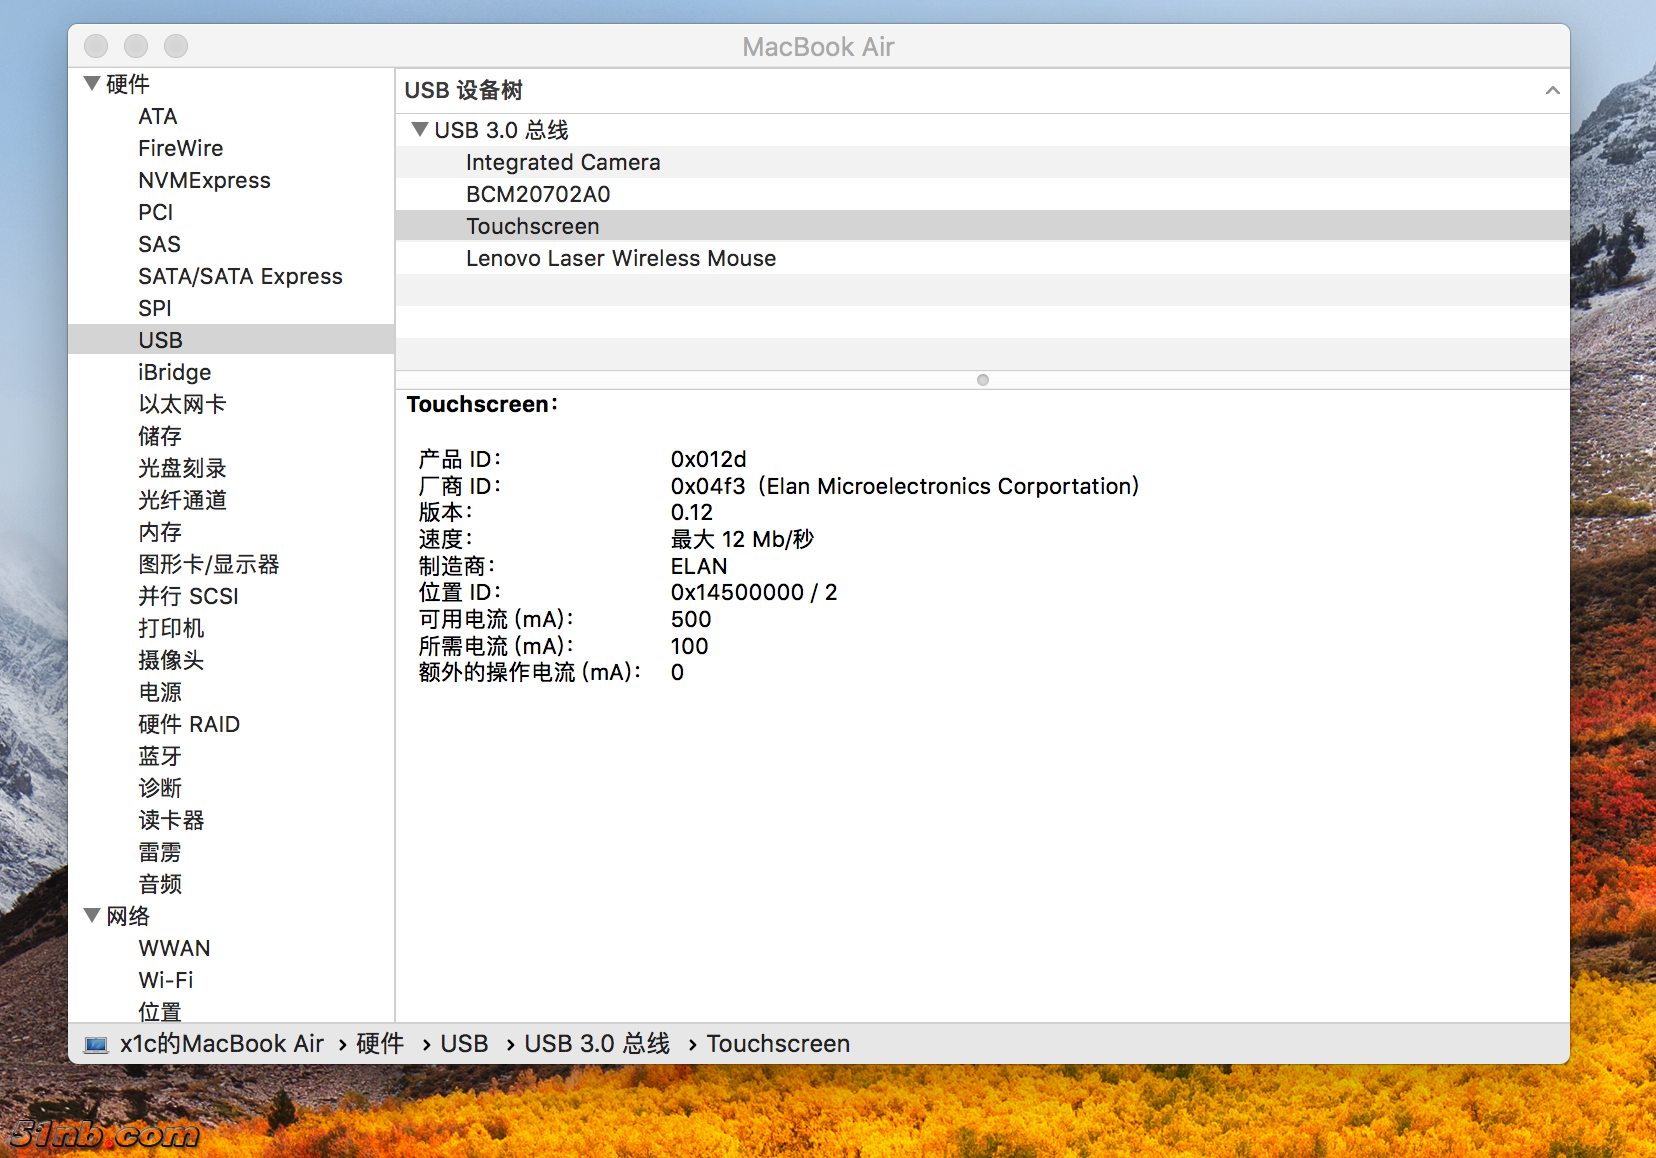Click the computer icon in the path bar
Image resolution: width=1656 pixels, height=1158 pixels.
[x=96, y=1044]
